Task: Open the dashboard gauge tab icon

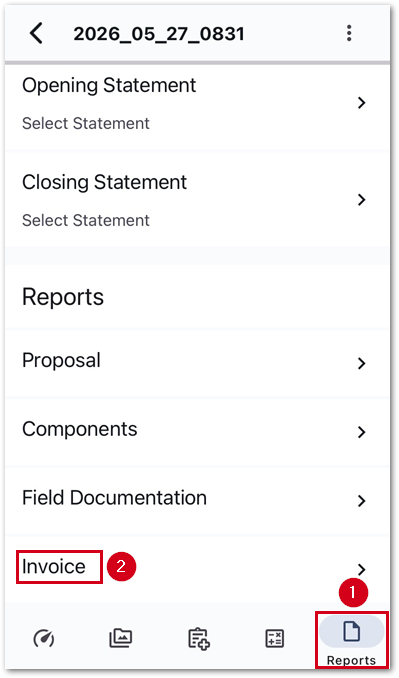Action: pos(44,639)
